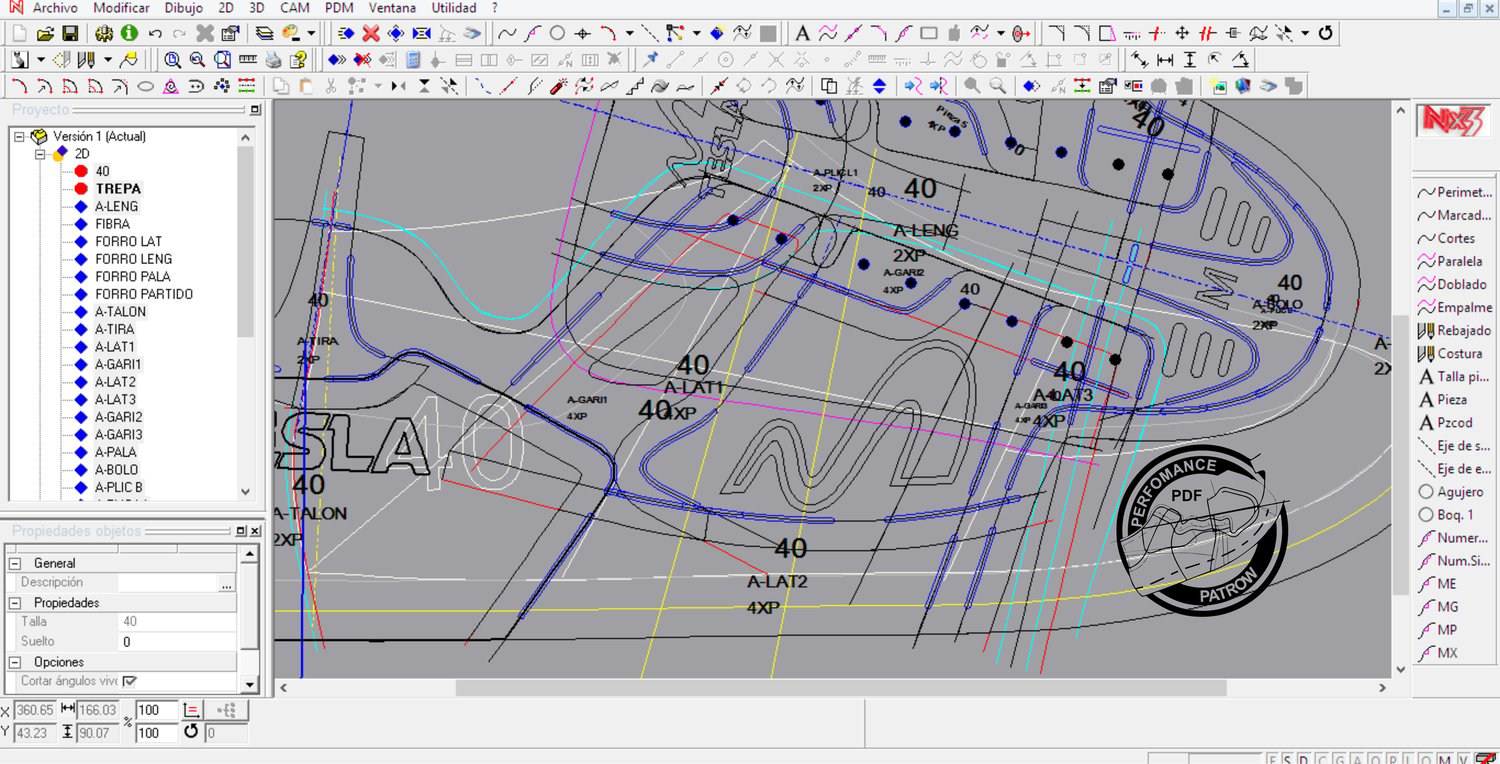Select the TREPA item in project tree
Screen dimensions: 1500x764
point(118,188)
